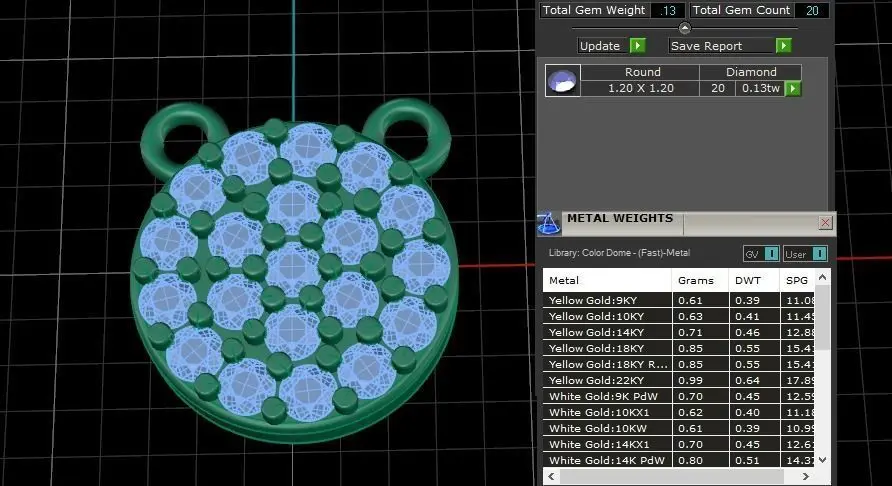Sort by the Grams column header
This screenshot has height=486, width=892.
click(x=701, y=280)
